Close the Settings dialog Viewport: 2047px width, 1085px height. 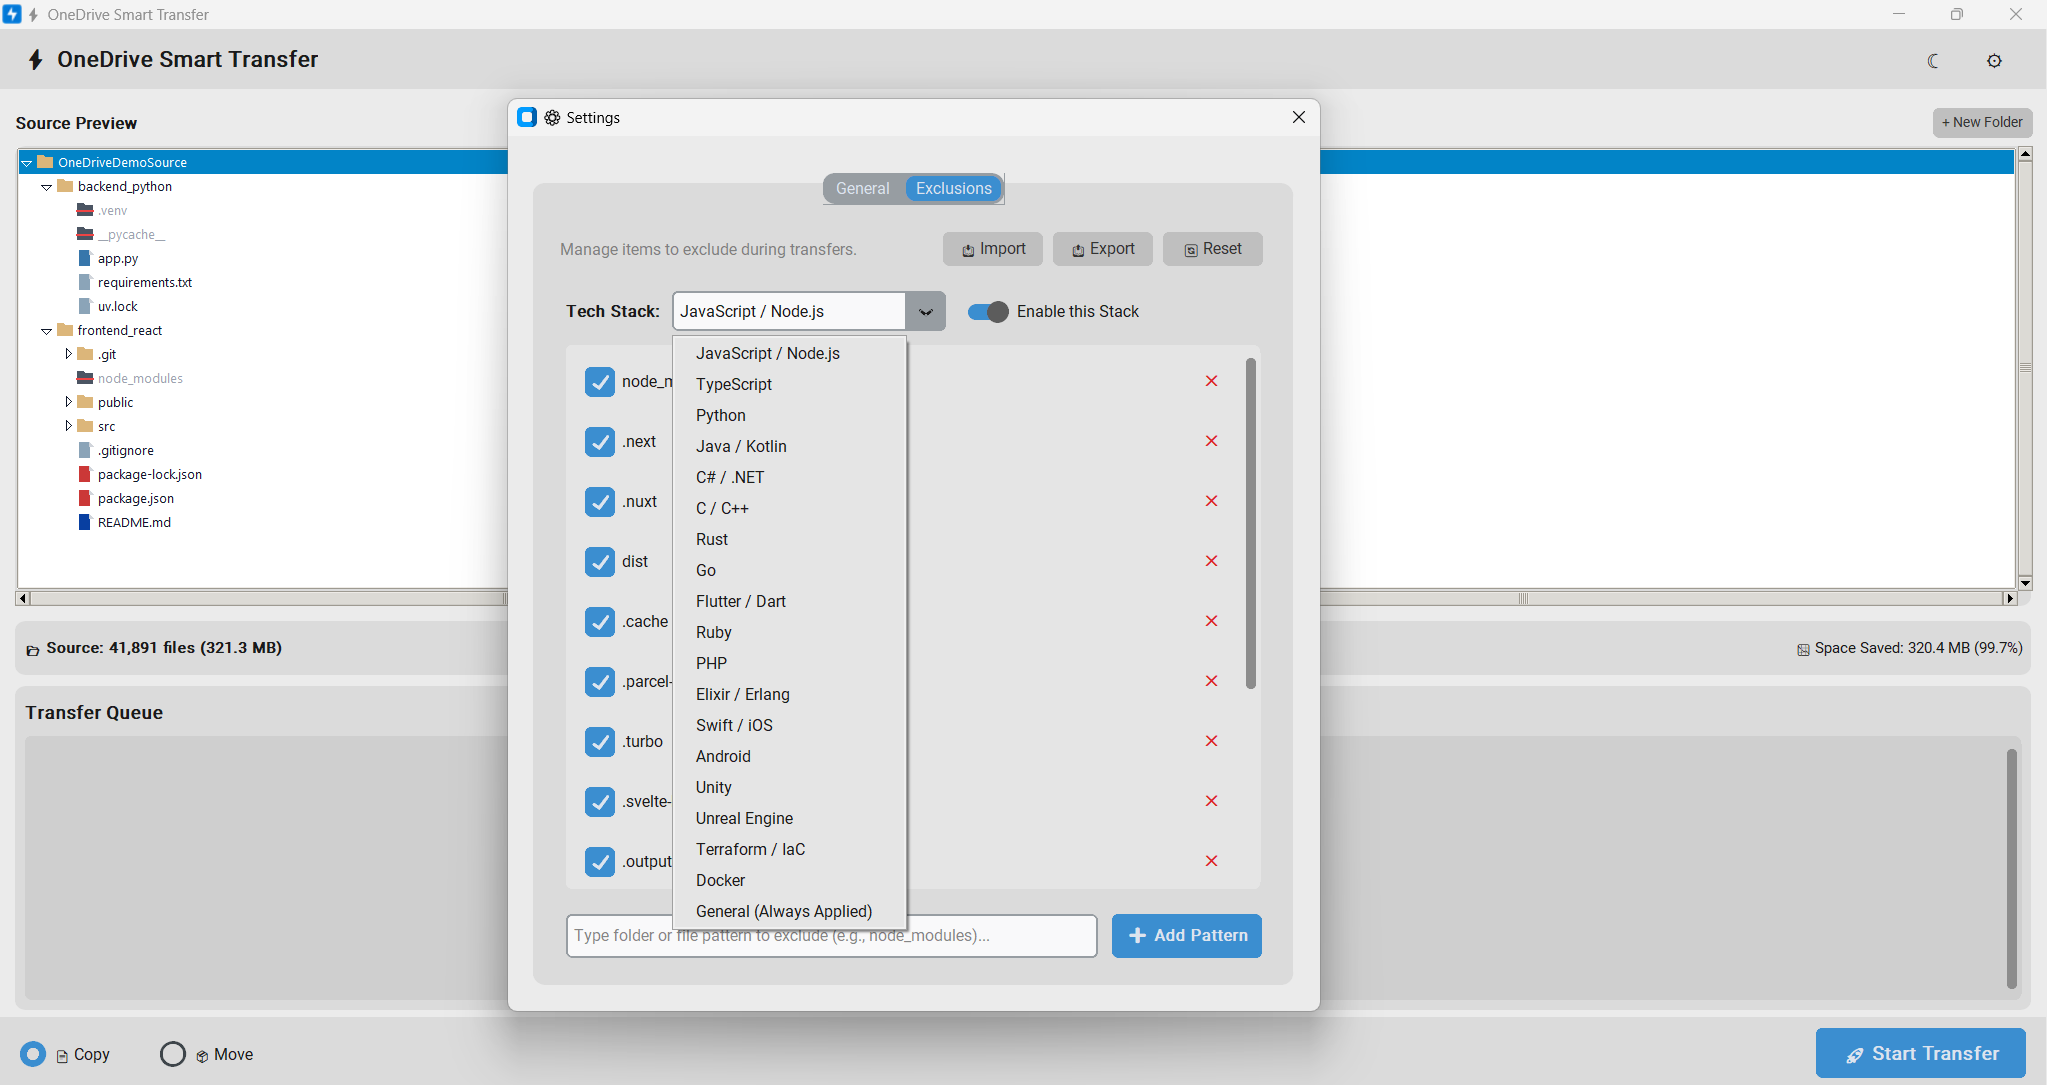point(1299,117)
